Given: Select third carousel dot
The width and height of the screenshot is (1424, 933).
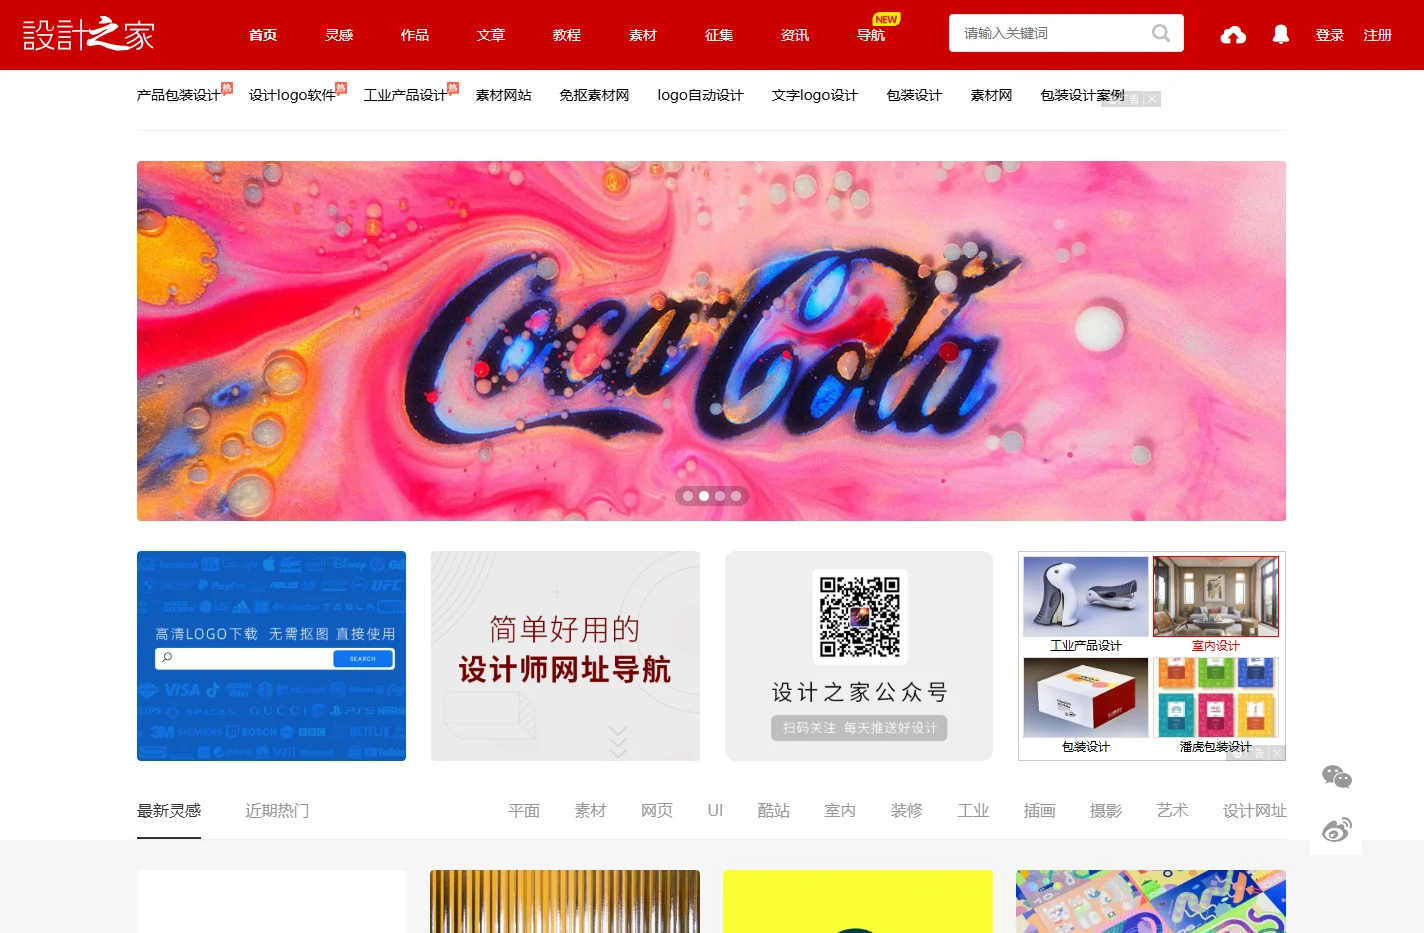Looking at the screenshot, I should (720, 496).
